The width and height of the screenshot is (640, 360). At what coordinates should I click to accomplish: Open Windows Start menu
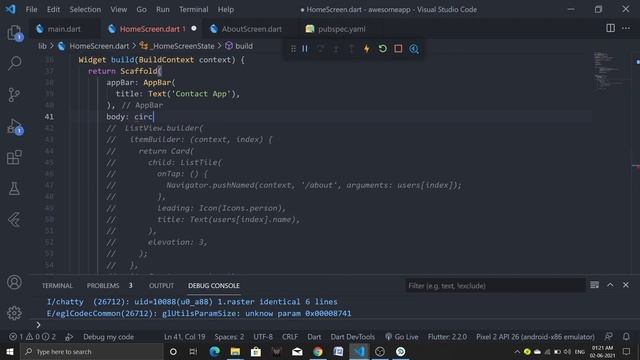click(10, 351)
